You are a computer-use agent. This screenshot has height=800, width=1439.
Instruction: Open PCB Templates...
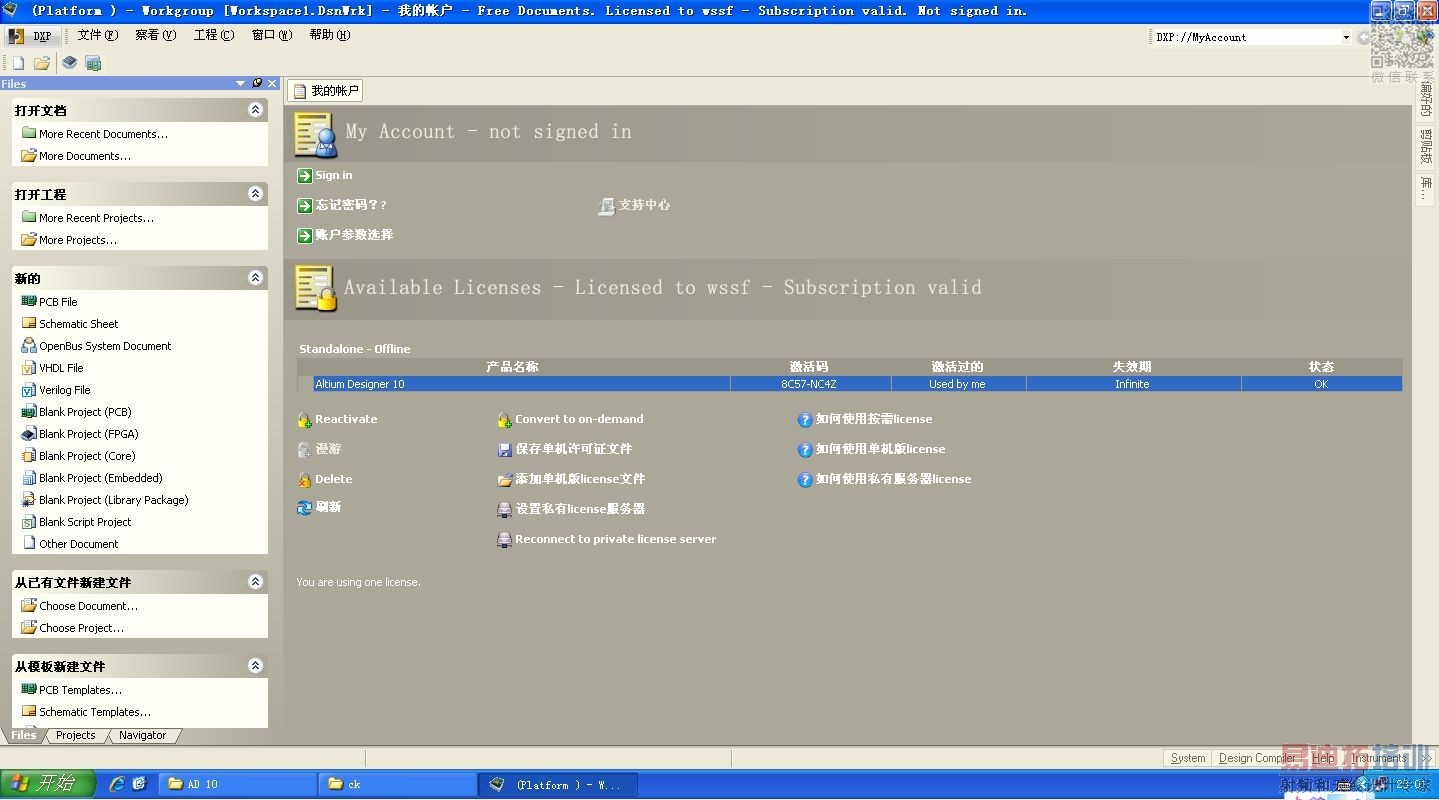pos(80,690)
